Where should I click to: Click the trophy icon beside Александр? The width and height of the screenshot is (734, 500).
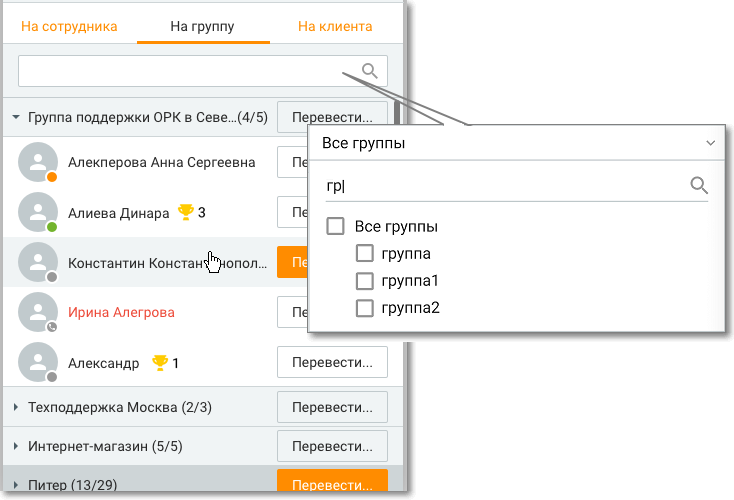point(160,363)
